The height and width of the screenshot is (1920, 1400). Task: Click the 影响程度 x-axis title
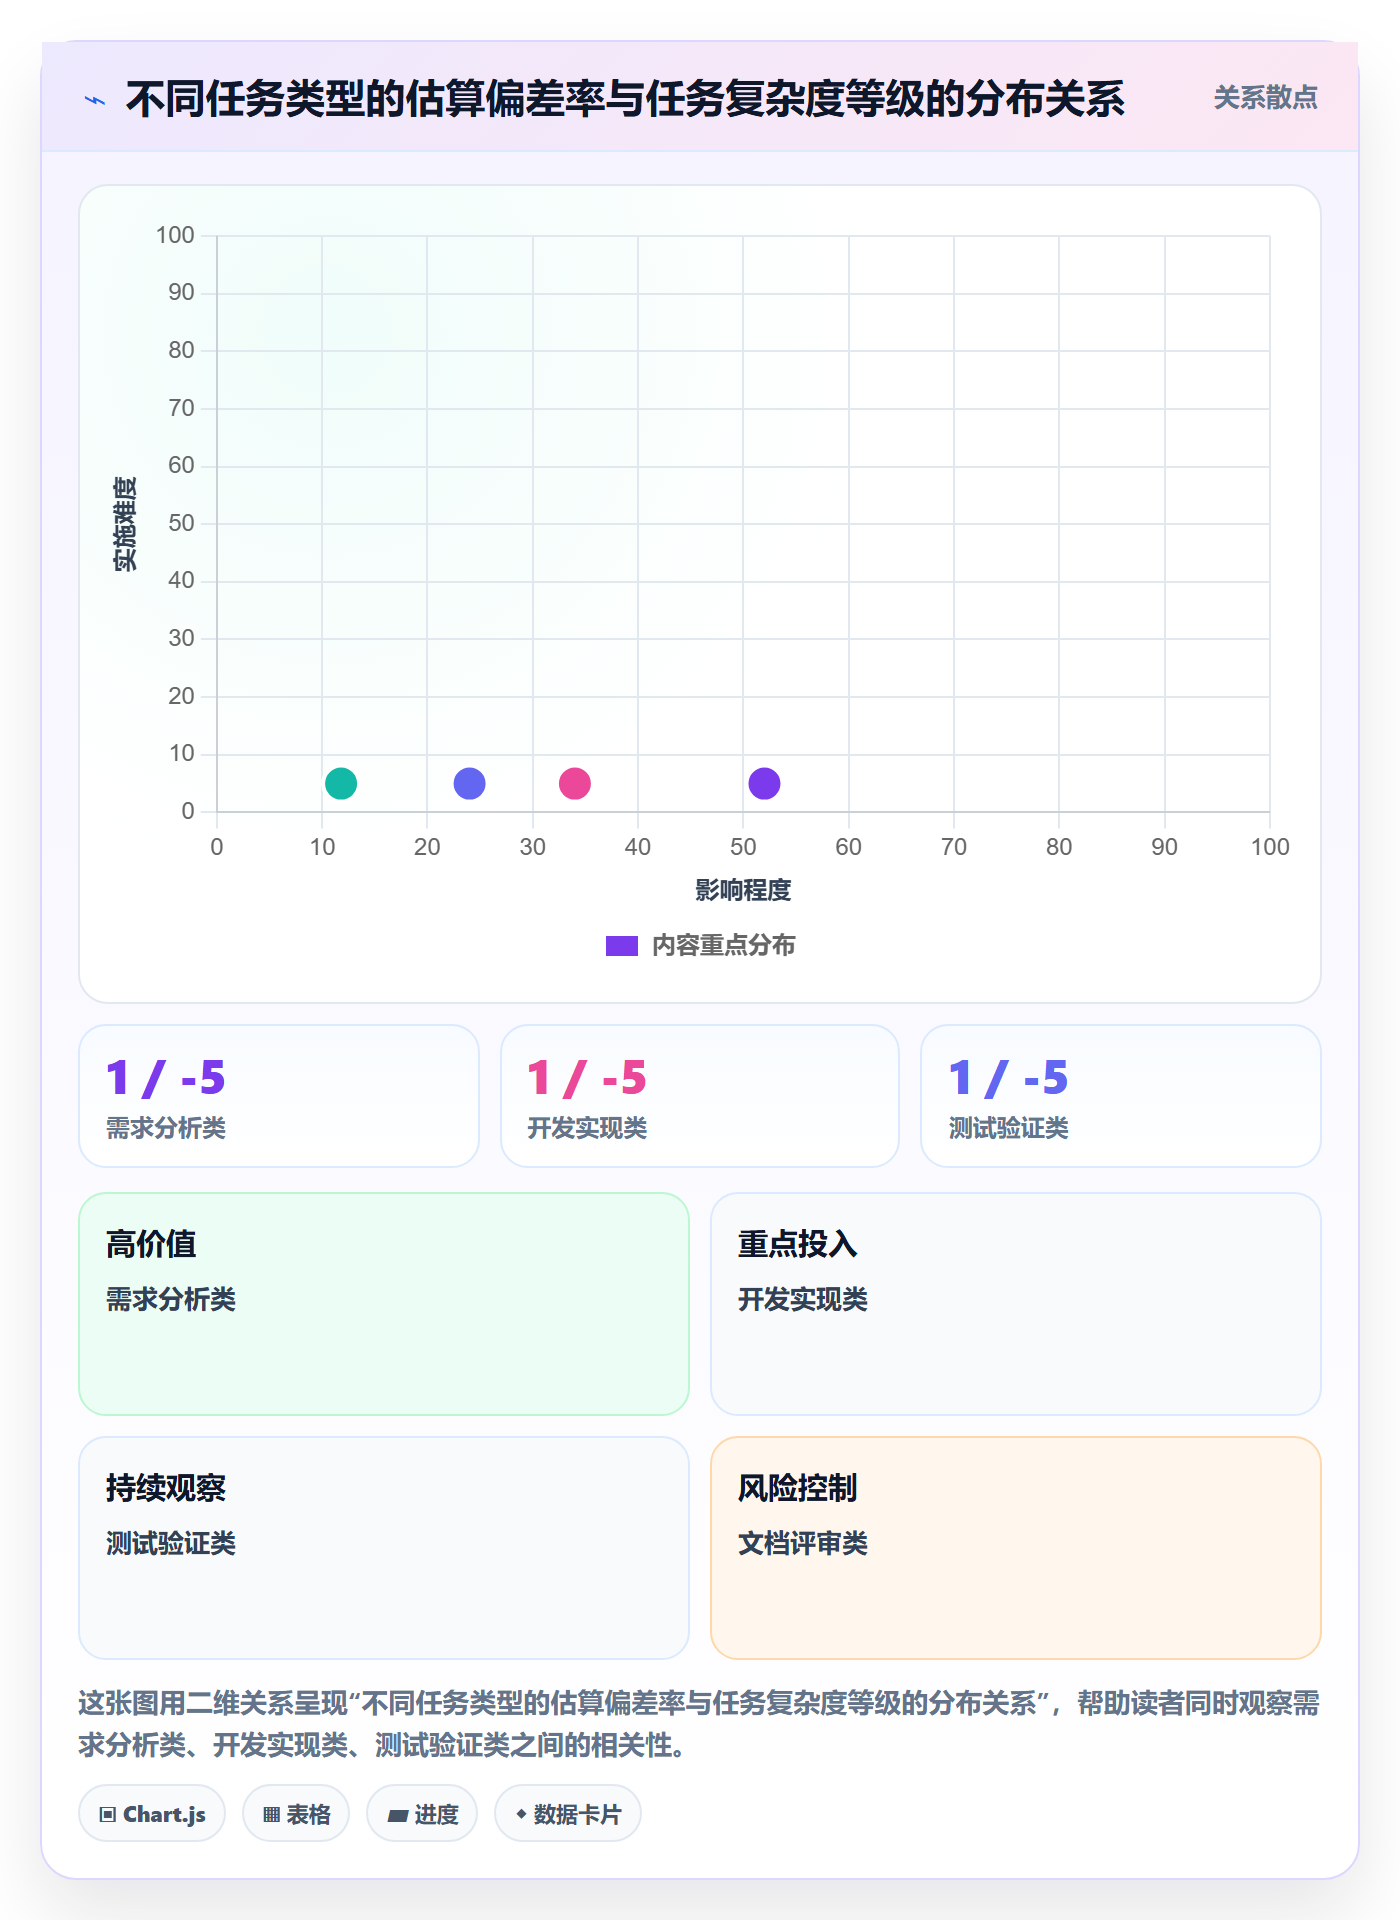point(743,890)
